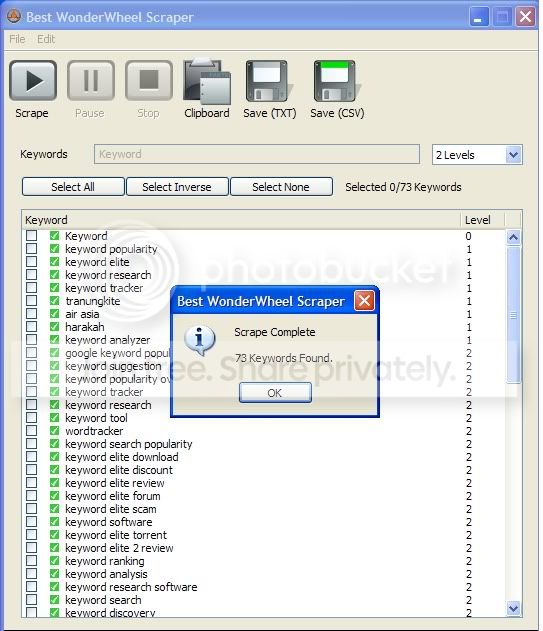Tick the checkbox for keyword elite
Image resolution: width=543 pixels, height=631 pixels.
tap(31, 262)
